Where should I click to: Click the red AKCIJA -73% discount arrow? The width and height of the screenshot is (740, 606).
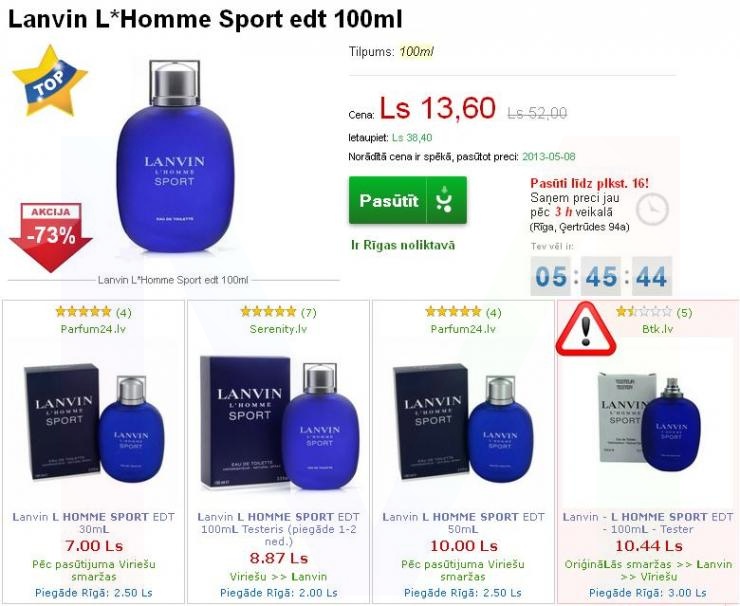click(51, 237)
